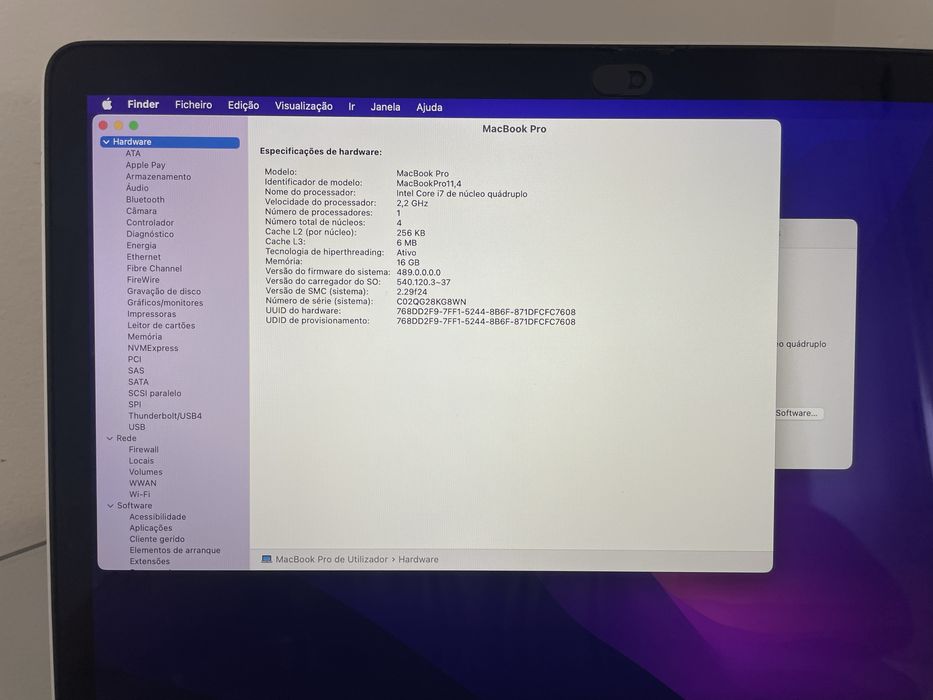
Task: Select Apple Pay in the sidebar
Action: (x=145, y=165)
